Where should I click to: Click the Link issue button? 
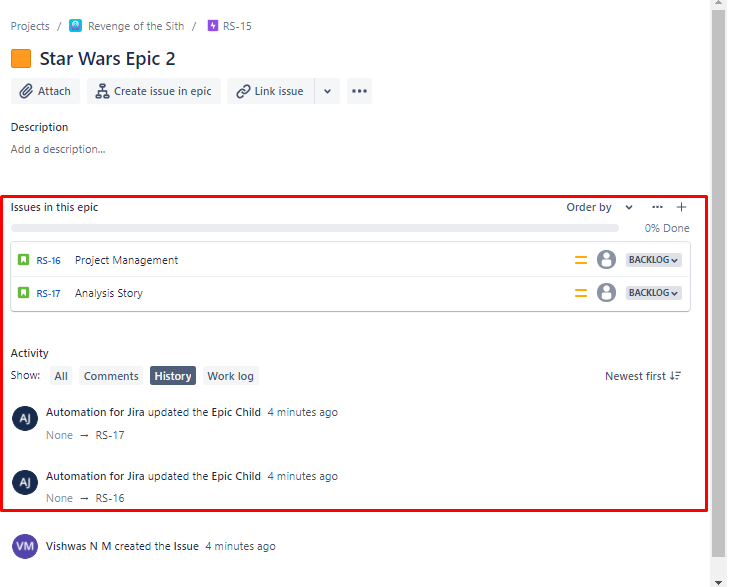(270, 91)
